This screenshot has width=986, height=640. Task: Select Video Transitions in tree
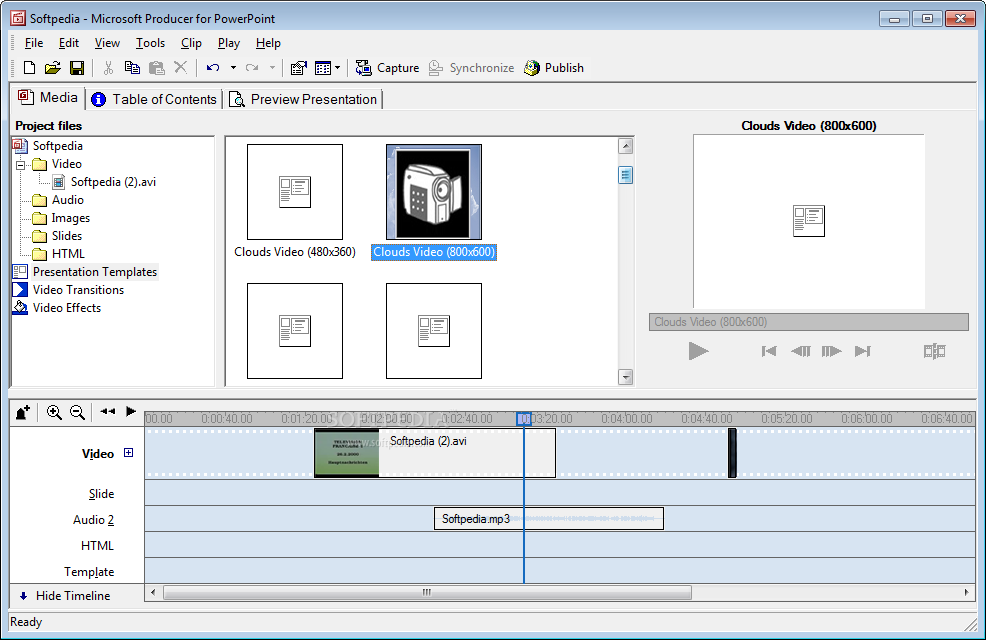tap(78, 290)
